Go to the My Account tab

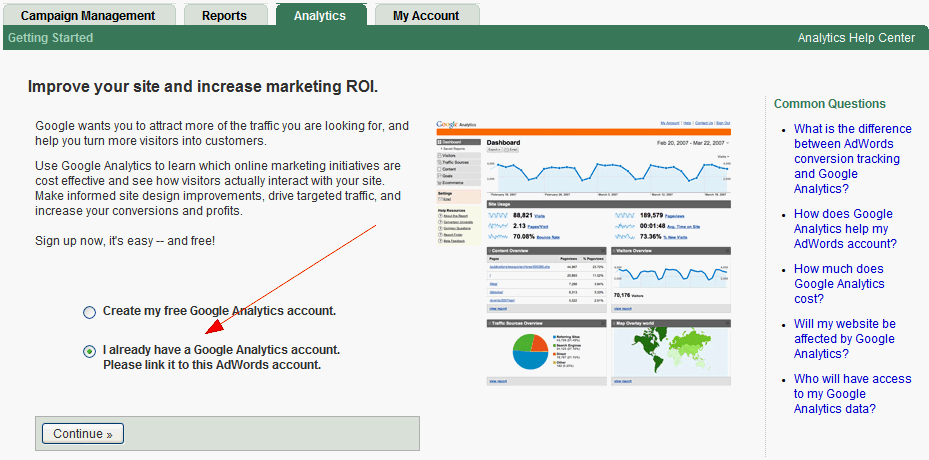click(x=427, y=15)
